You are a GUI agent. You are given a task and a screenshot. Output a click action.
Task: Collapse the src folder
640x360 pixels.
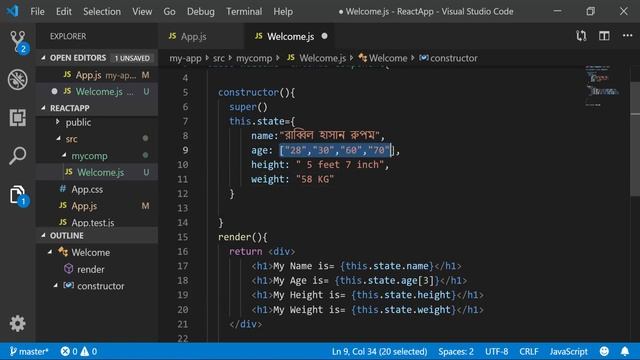pos(58,139)
